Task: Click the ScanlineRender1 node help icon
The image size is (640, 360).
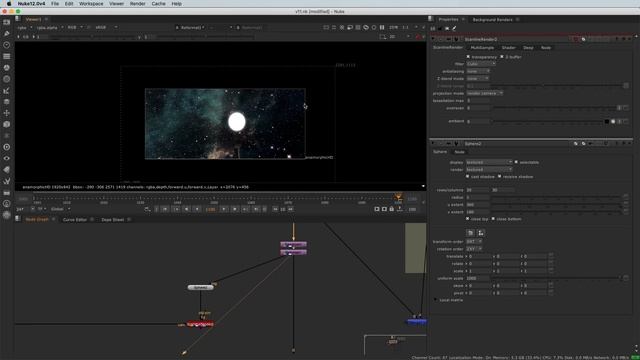Action: click(616, 39)
